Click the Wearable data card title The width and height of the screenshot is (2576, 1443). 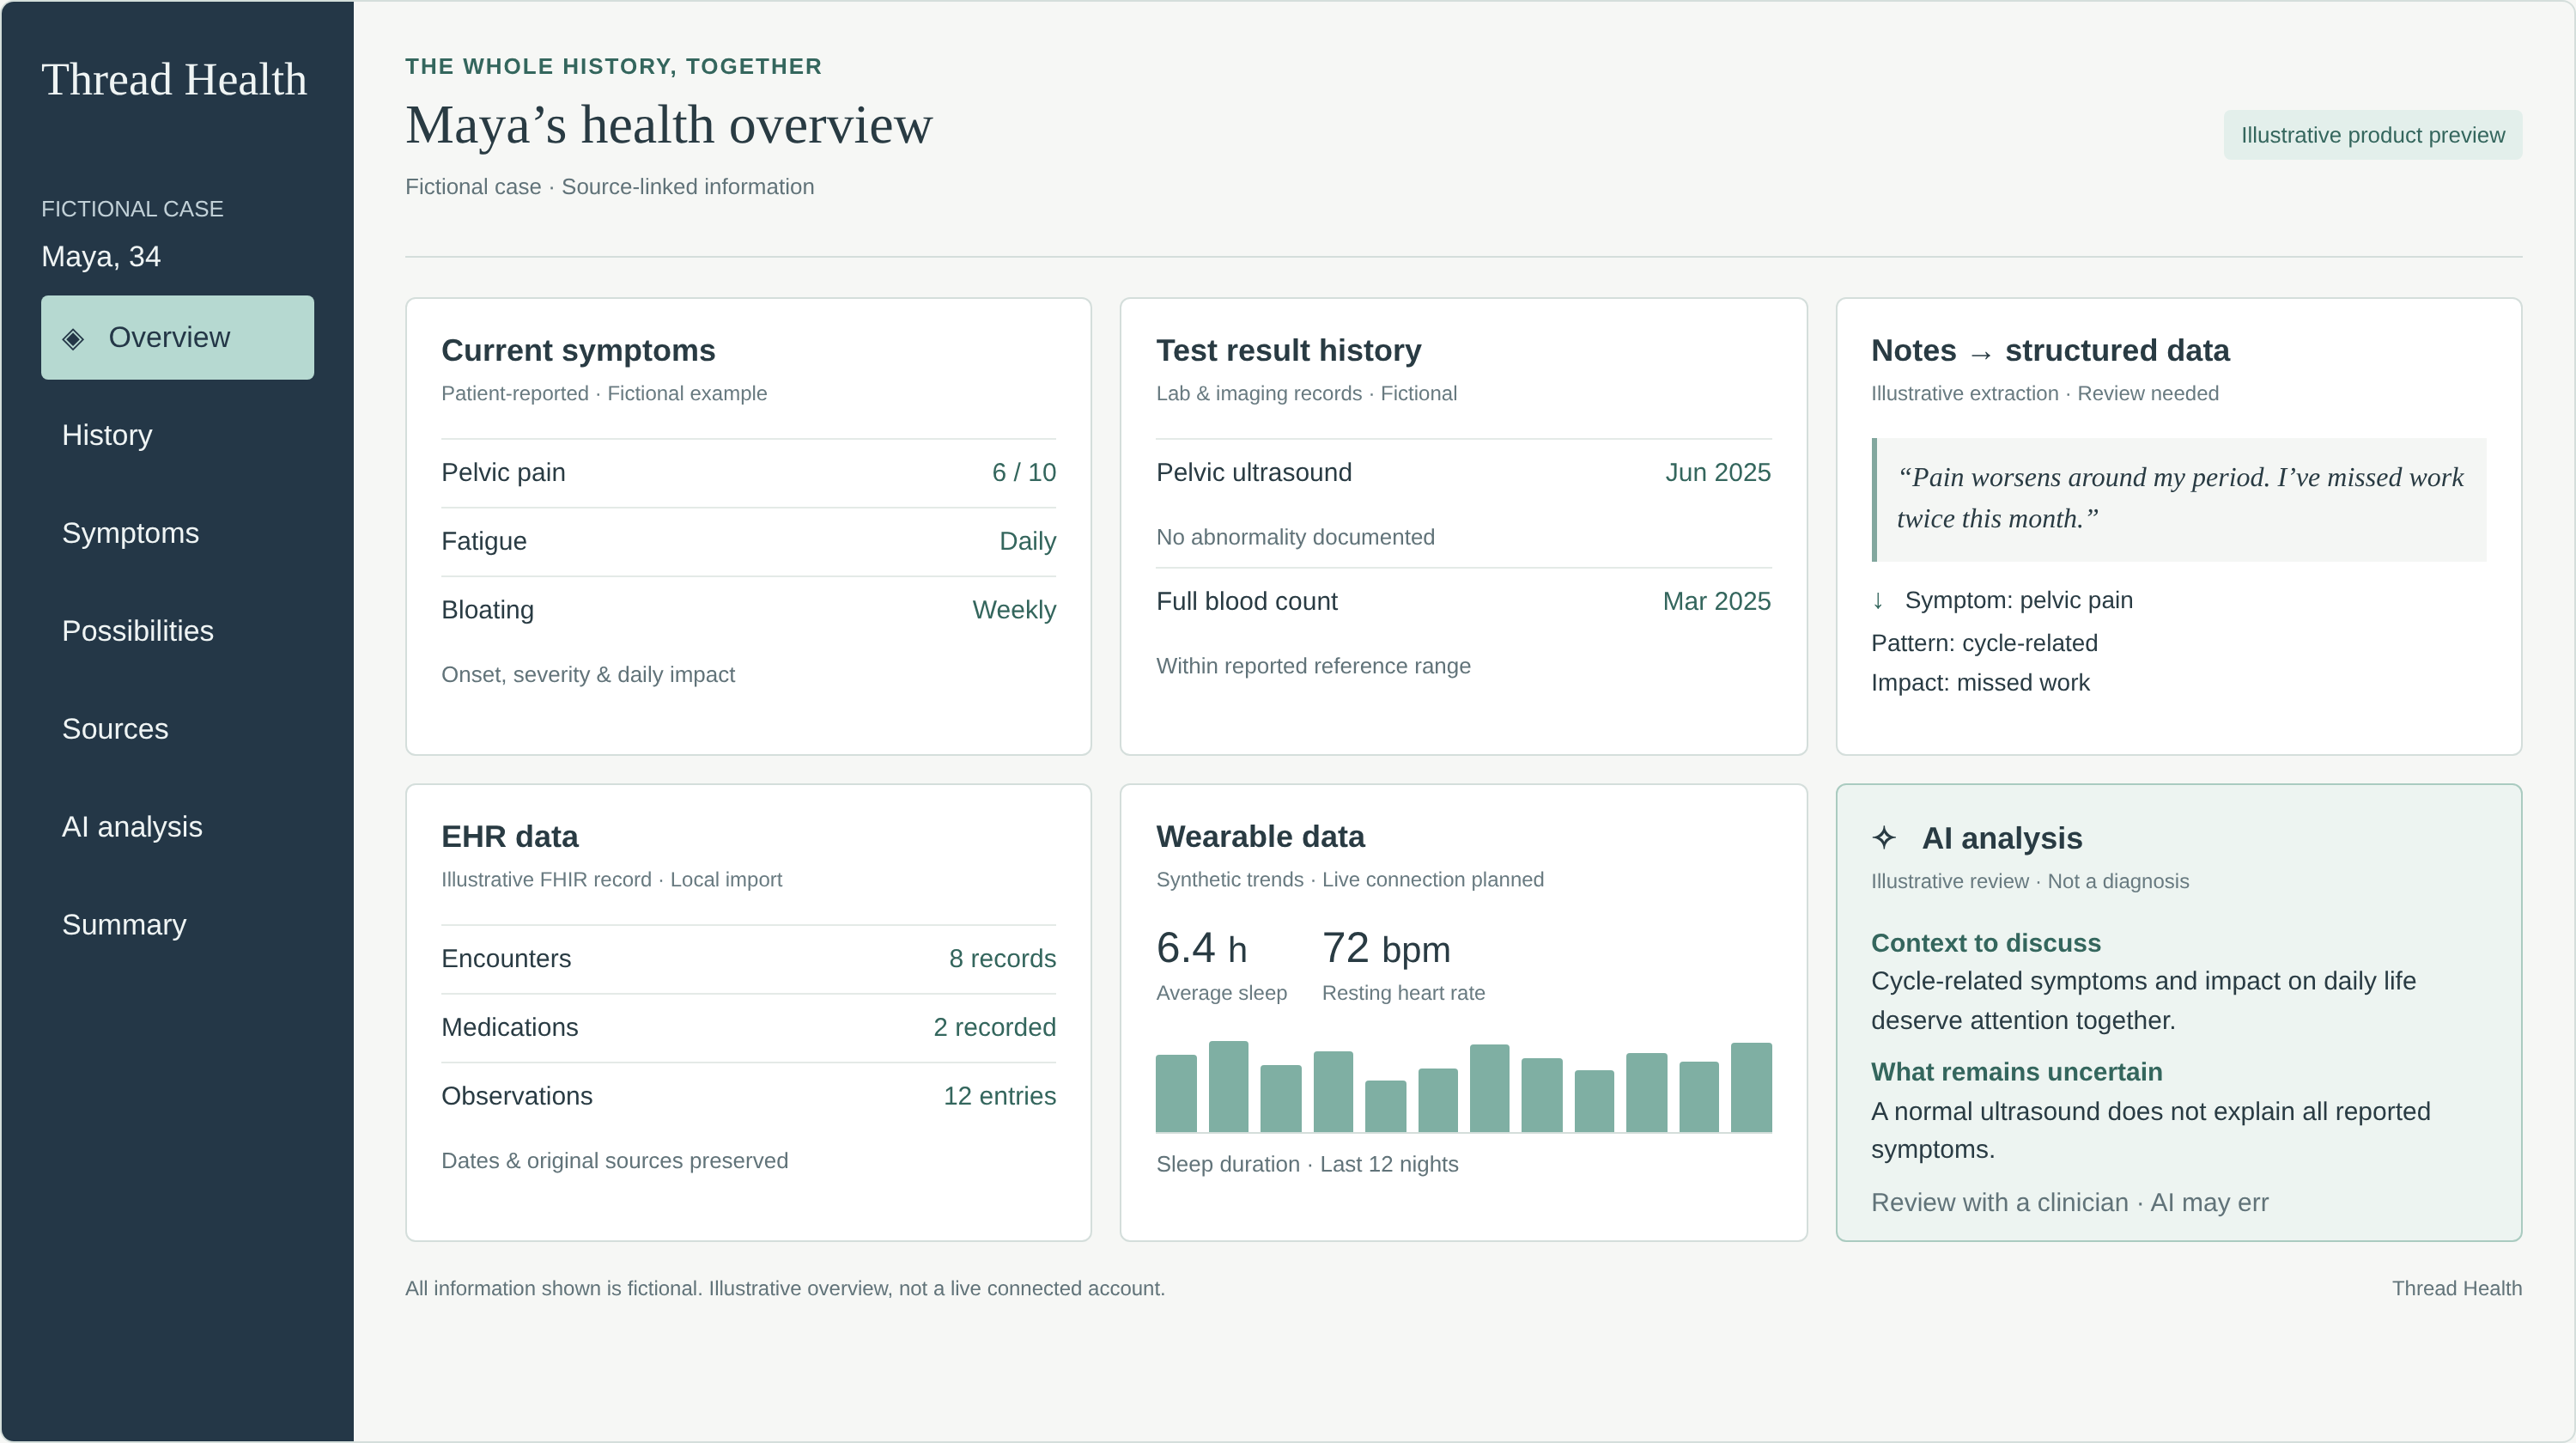point(1260,837)
